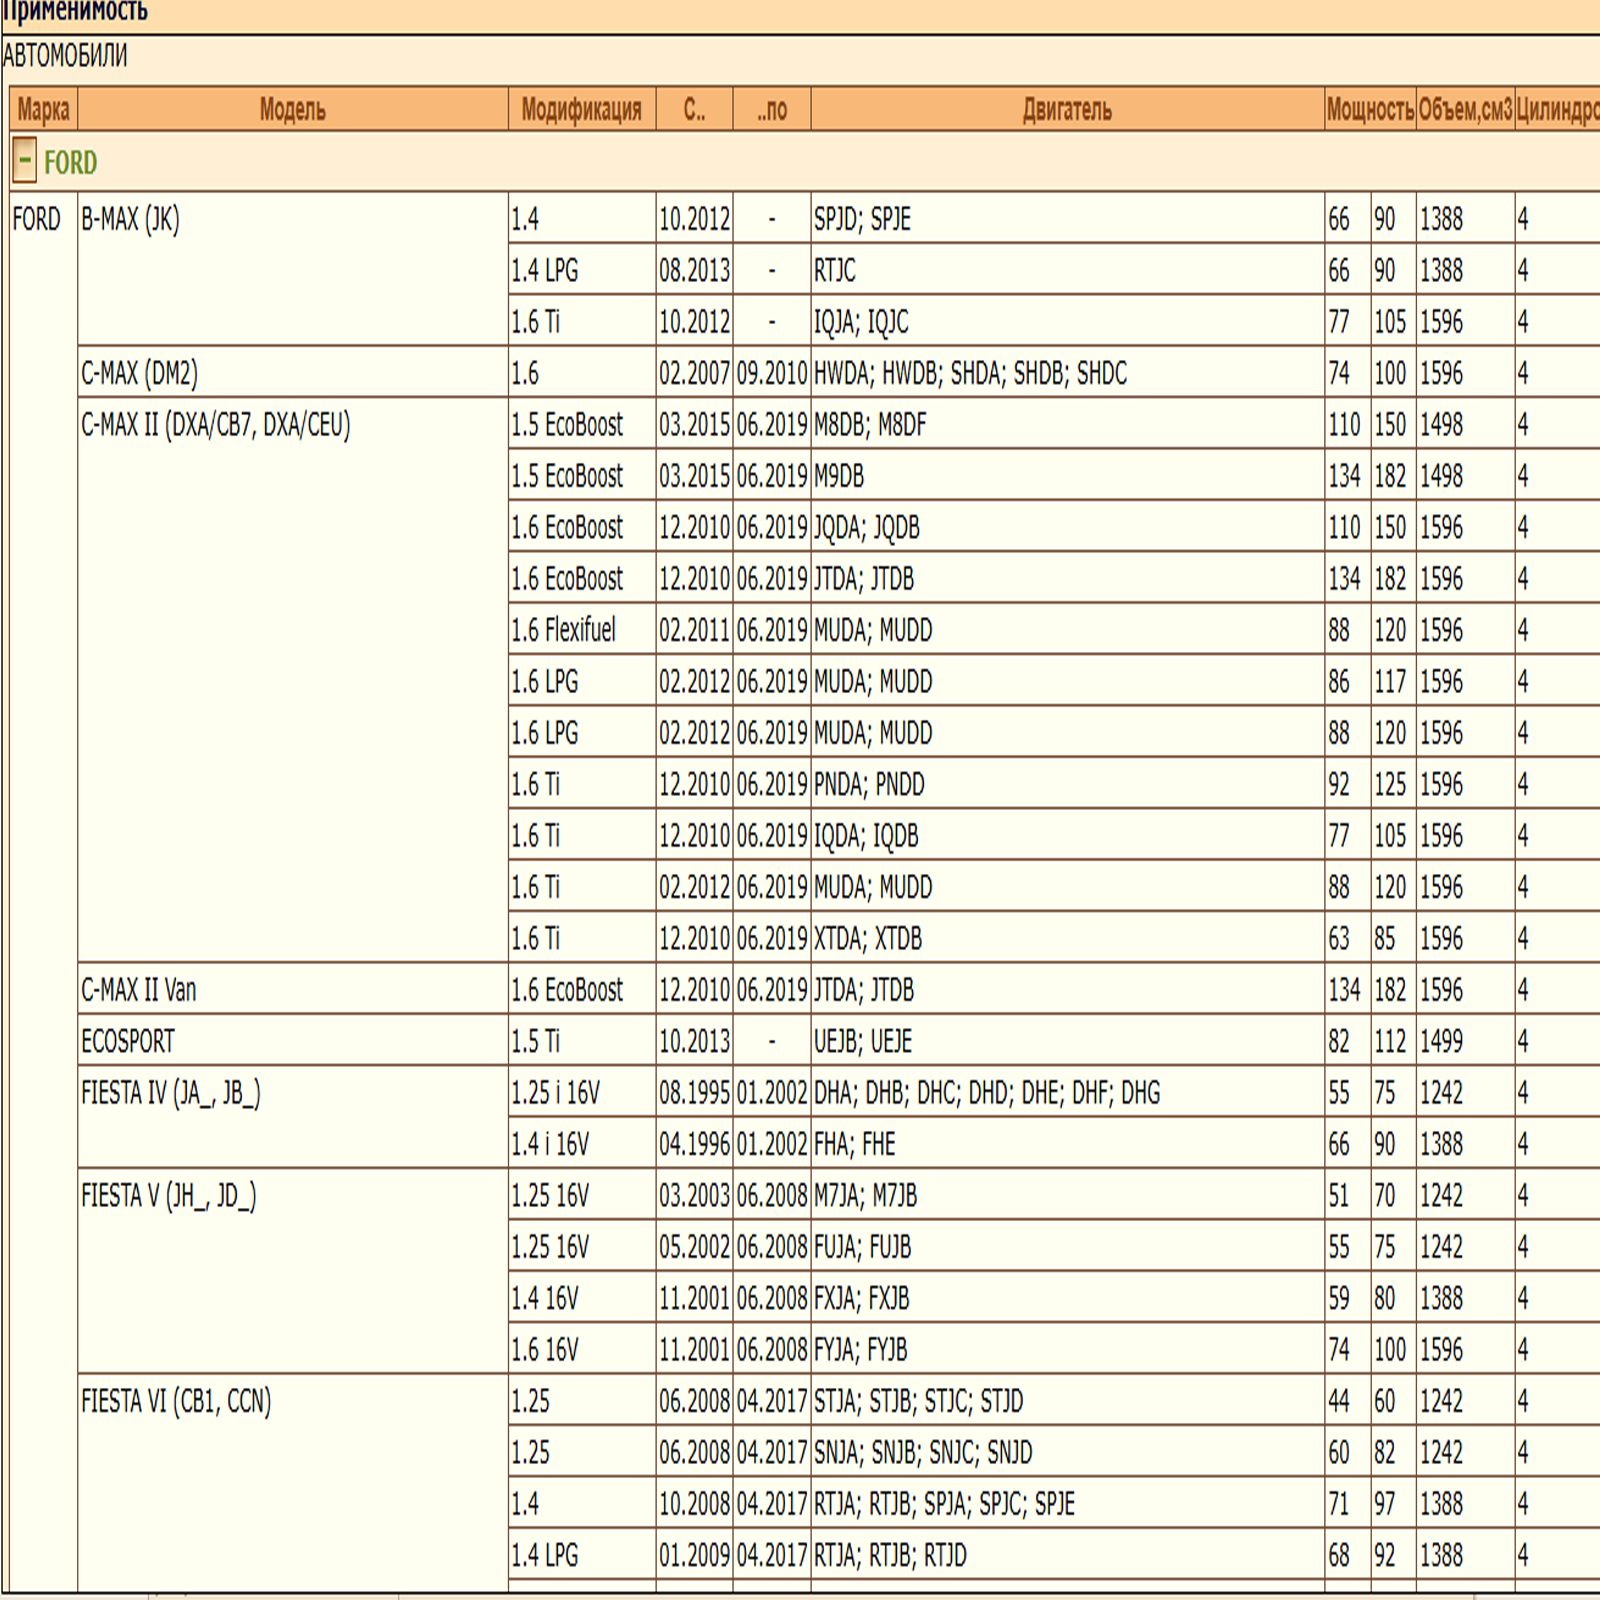
Task: Select the C-MAX (DM2) model cell
Action: pyautogui.click(x=140, y=373)
